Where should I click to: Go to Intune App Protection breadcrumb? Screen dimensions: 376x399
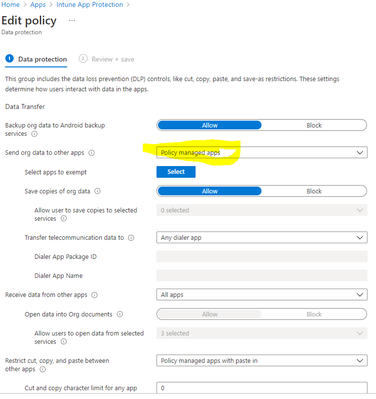pyautogui.click(x=90, y=5)
